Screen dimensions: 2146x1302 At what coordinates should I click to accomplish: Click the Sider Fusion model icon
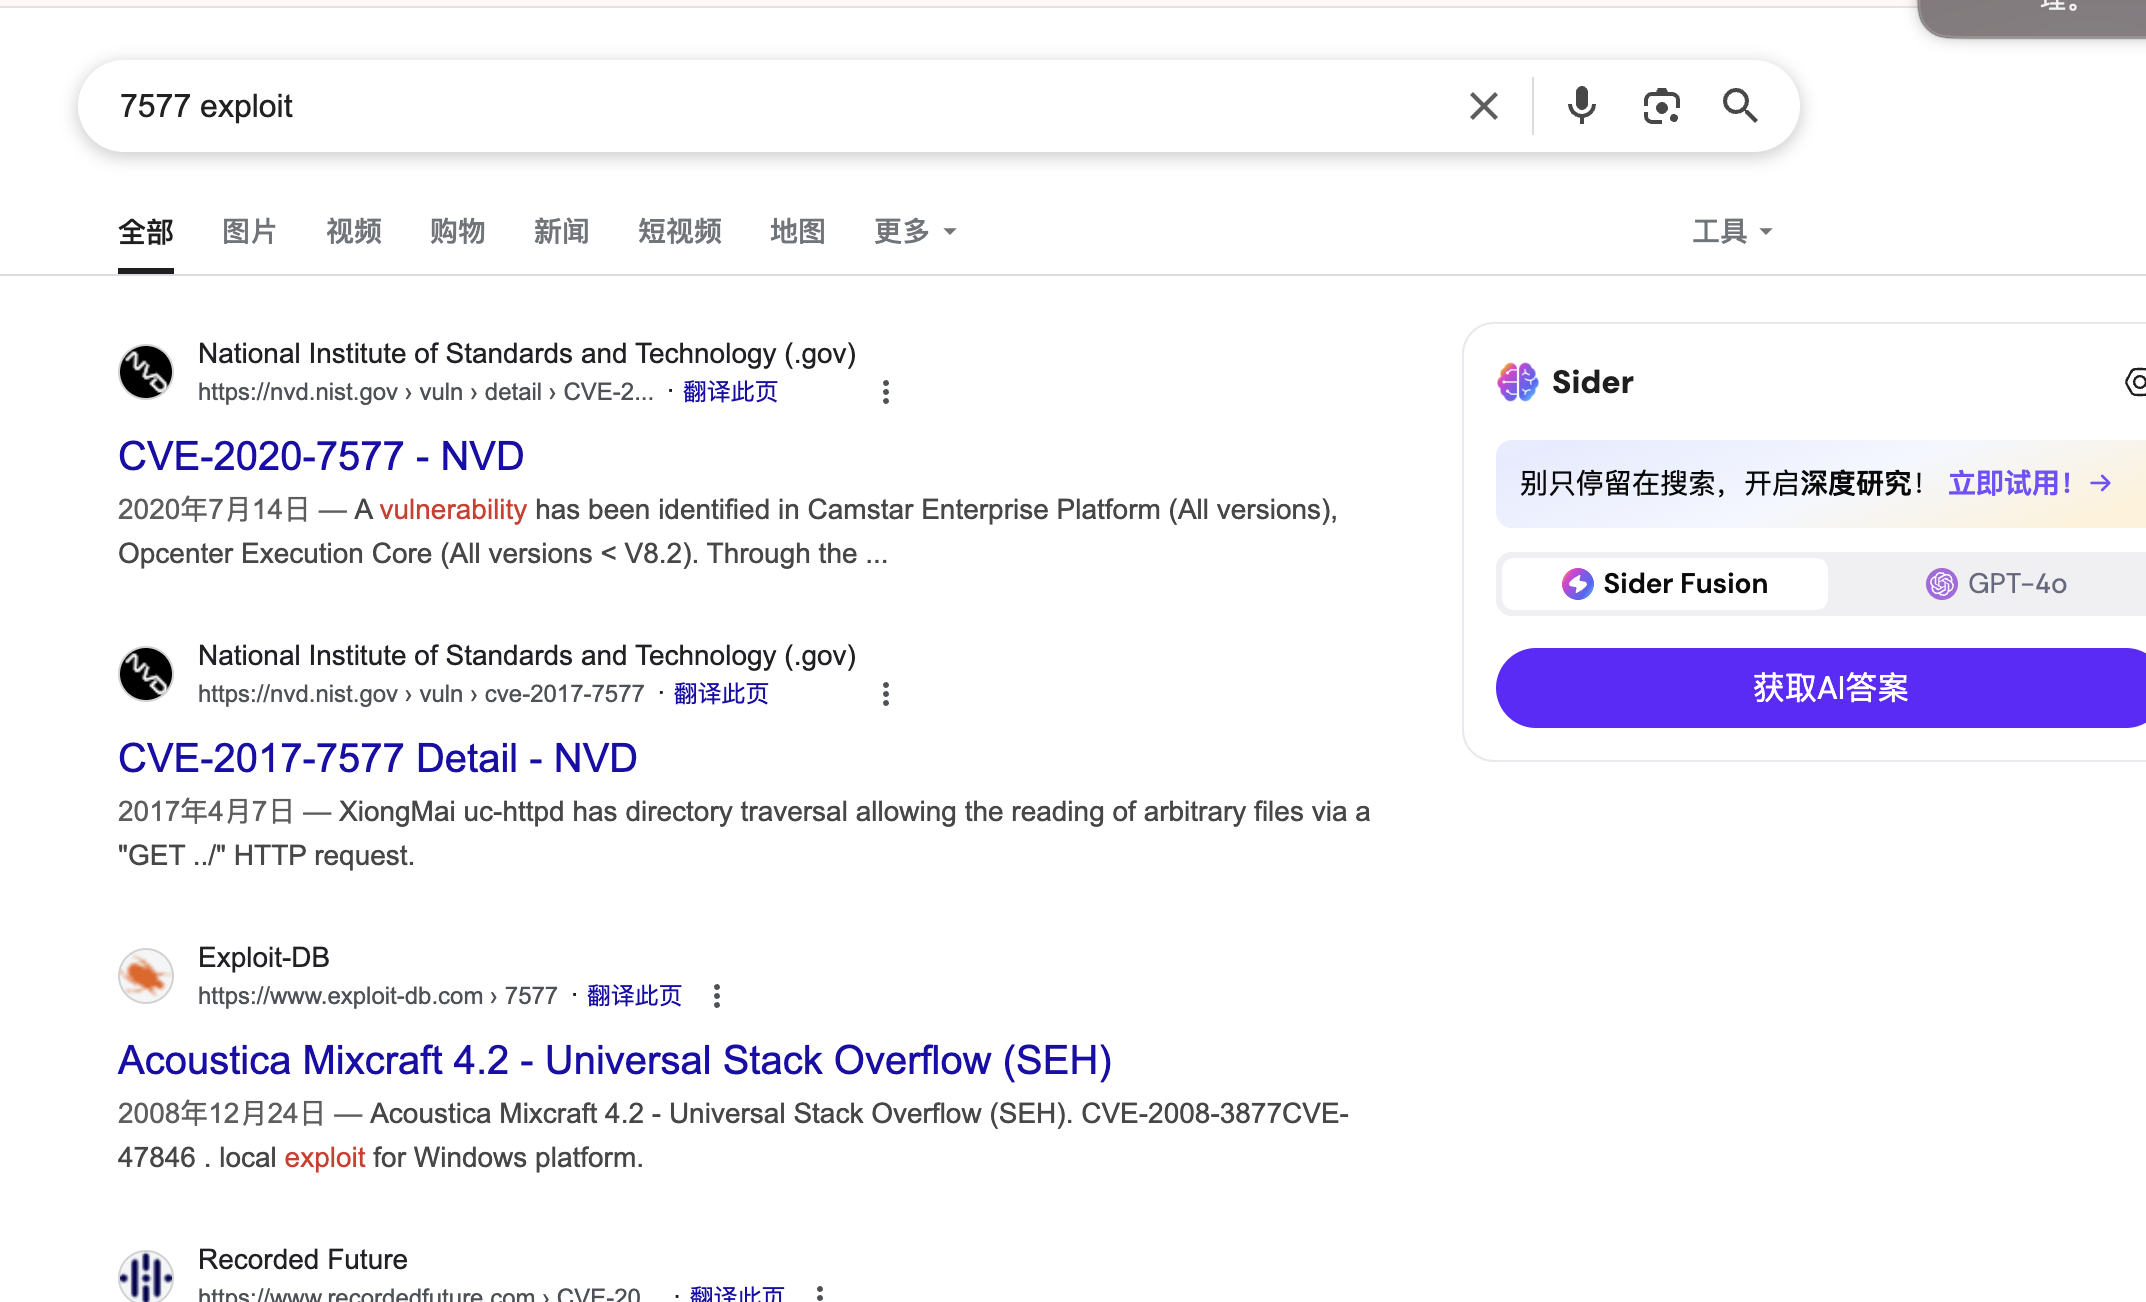tap(1578, 584)
